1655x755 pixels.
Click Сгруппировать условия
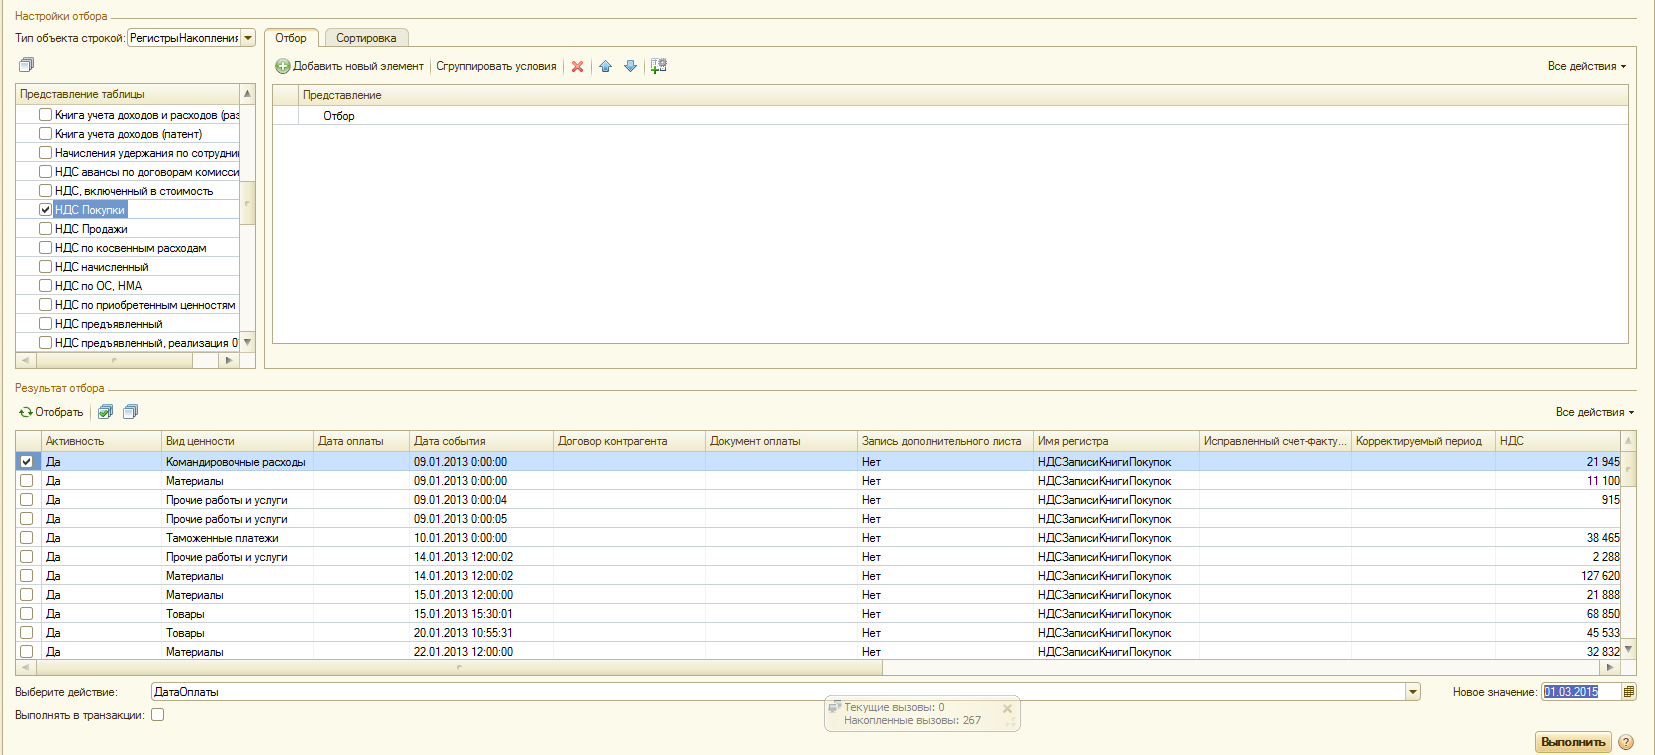point(496,66)
